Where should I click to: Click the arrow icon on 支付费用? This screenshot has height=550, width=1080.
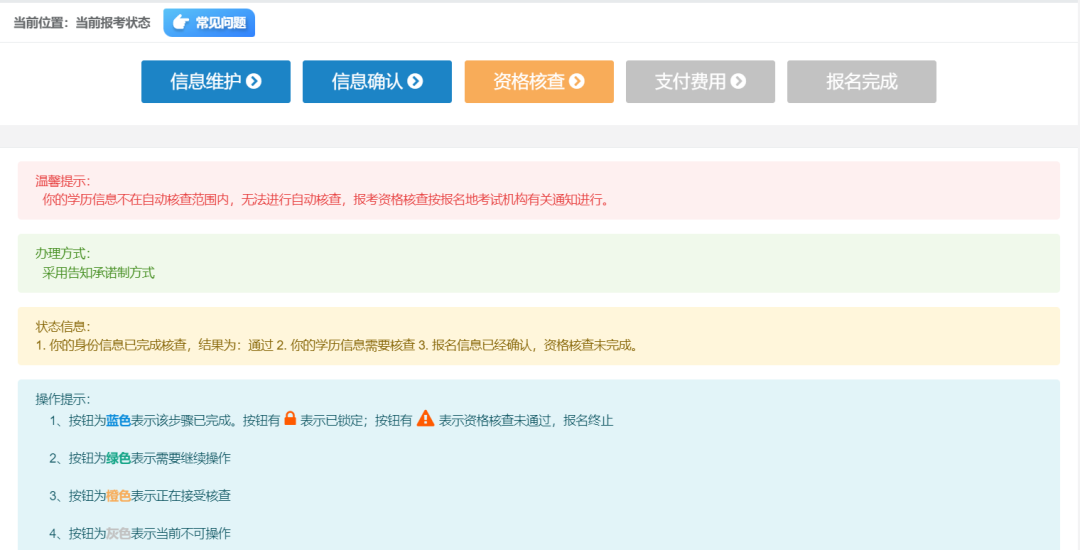[x=738, y=81]
